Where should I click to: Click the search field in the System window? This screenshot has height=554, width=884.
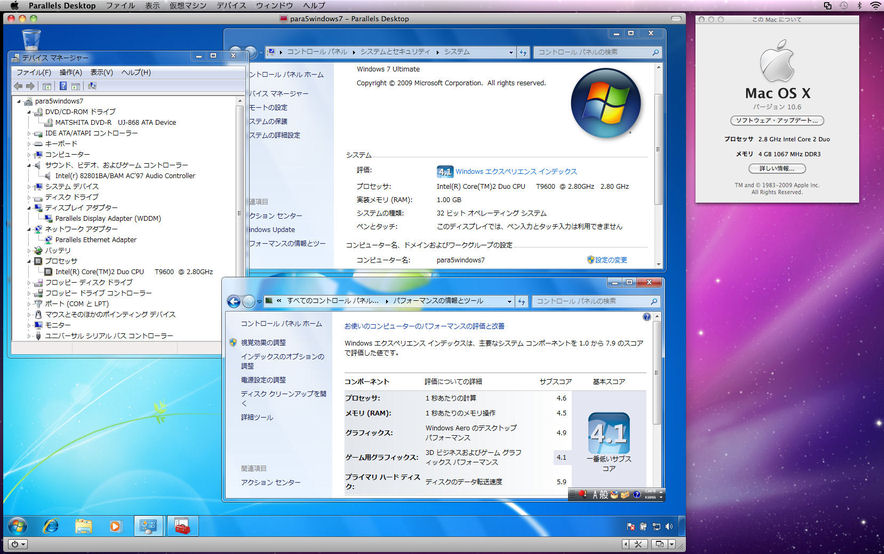pos(597,52)
